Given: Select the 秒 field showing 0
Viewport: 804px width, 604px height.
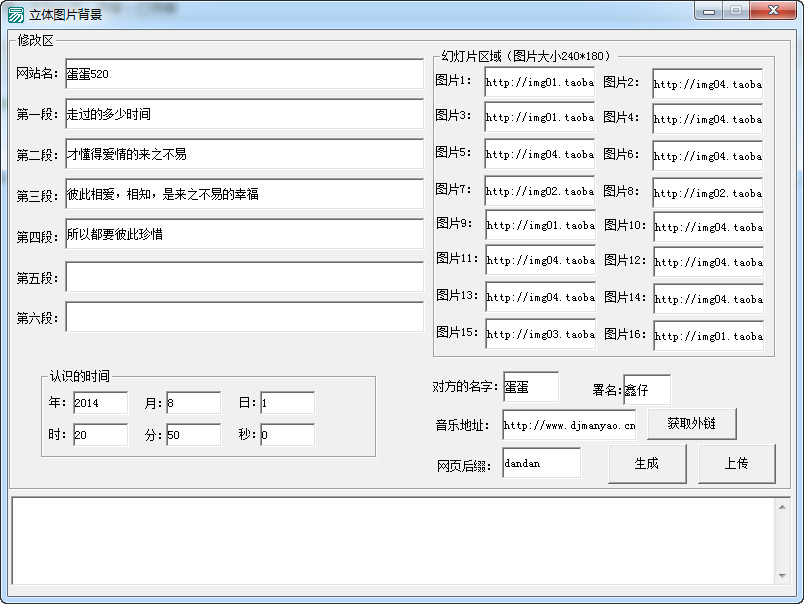Looking at the screenshot, I should tap(288, 435).
